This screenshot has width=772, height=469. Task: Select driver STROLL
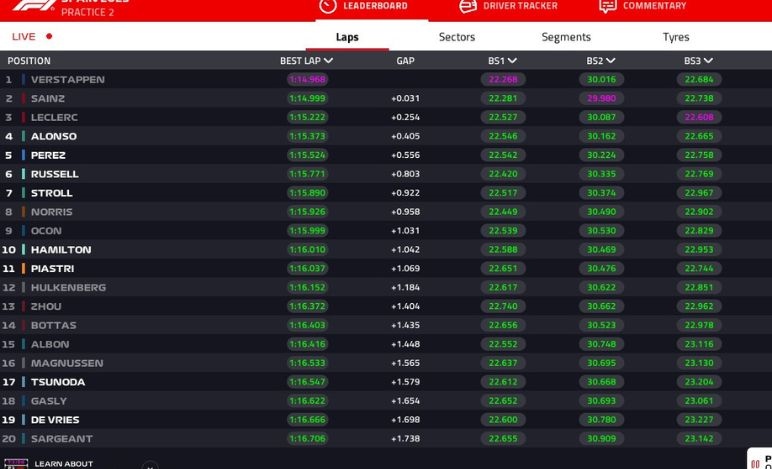coord(51,193)
